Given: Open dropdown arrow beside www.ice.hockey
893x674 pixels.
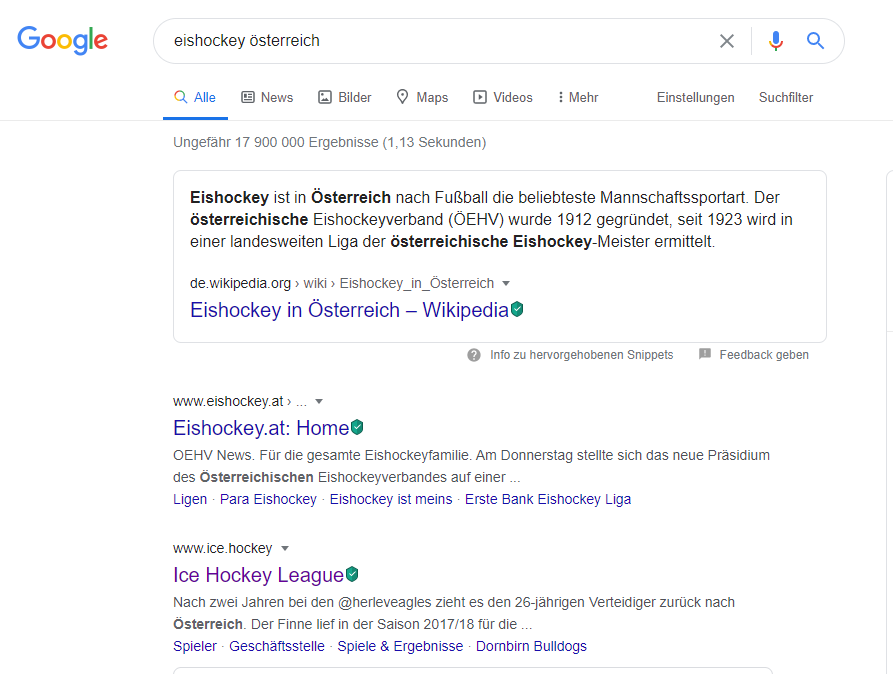Looking at the screenshot, I should click(x=285, y=549).
